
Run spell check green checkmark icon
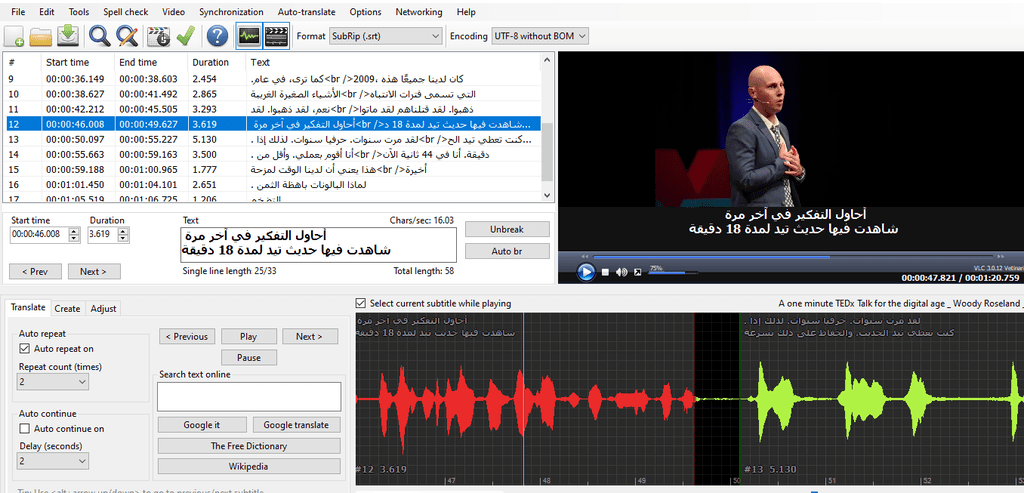[x=185, y=36]
